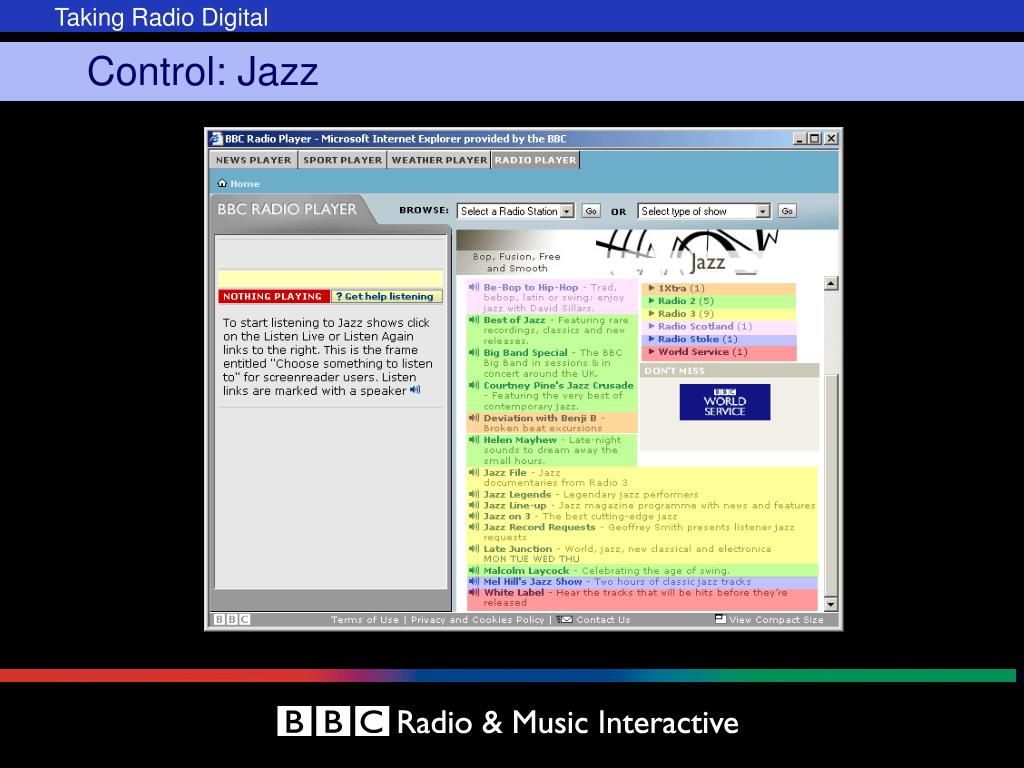Viewport: 1024px width, 768px height.
Task: Open the Courtney Pine's Jazz Crusade link
Action: [558, 385]
